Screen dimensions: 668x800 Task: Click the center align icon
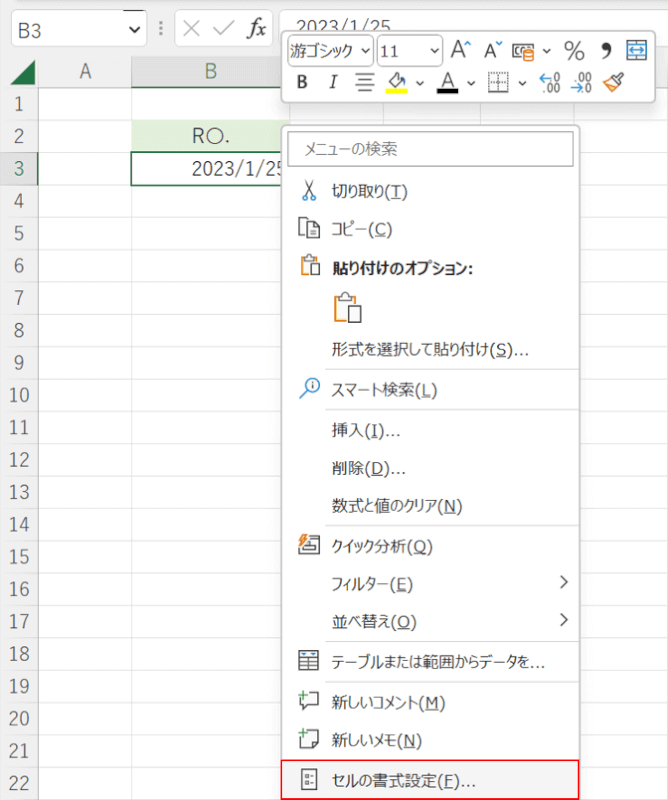coord(364,82)
